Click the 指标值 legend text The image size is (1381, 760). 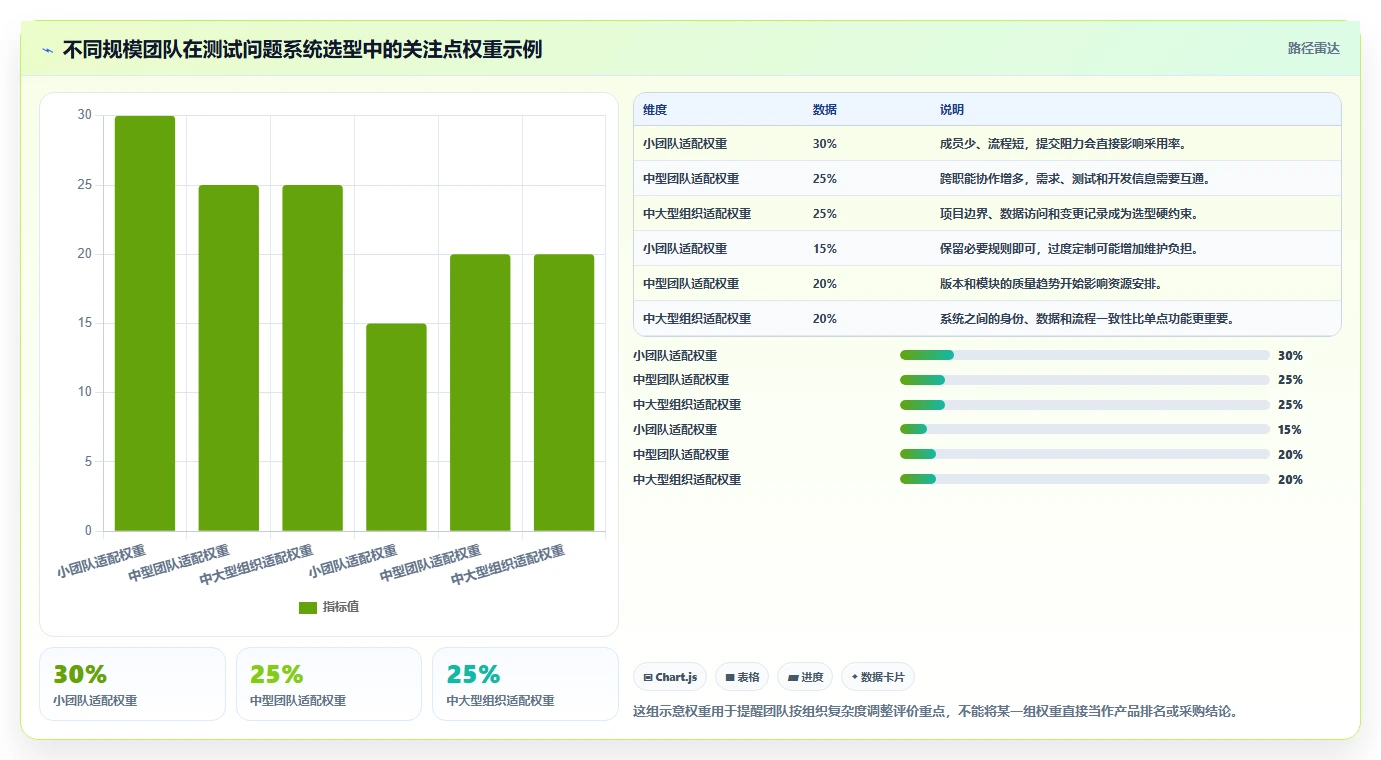pos(341,608)
